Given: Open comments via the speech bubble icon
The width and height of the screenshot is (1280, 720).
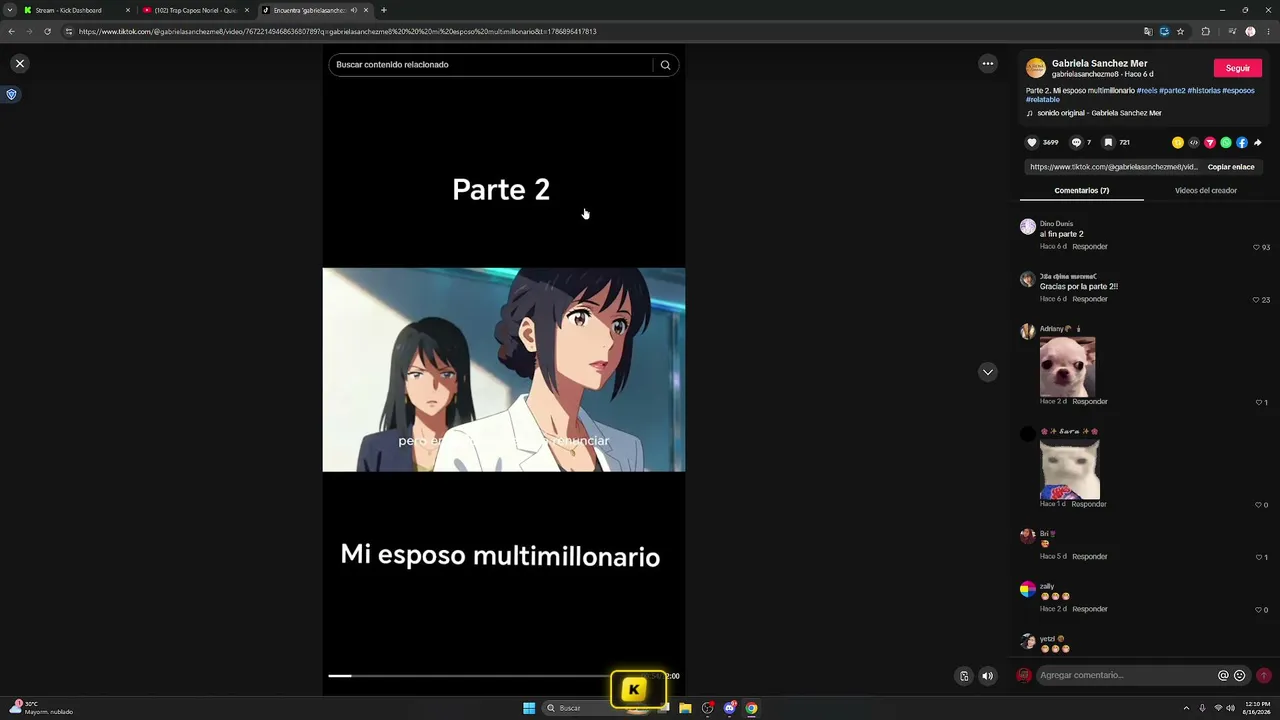Looking at the screenshot, I should pyautogui.click(x=1076, y=143).
